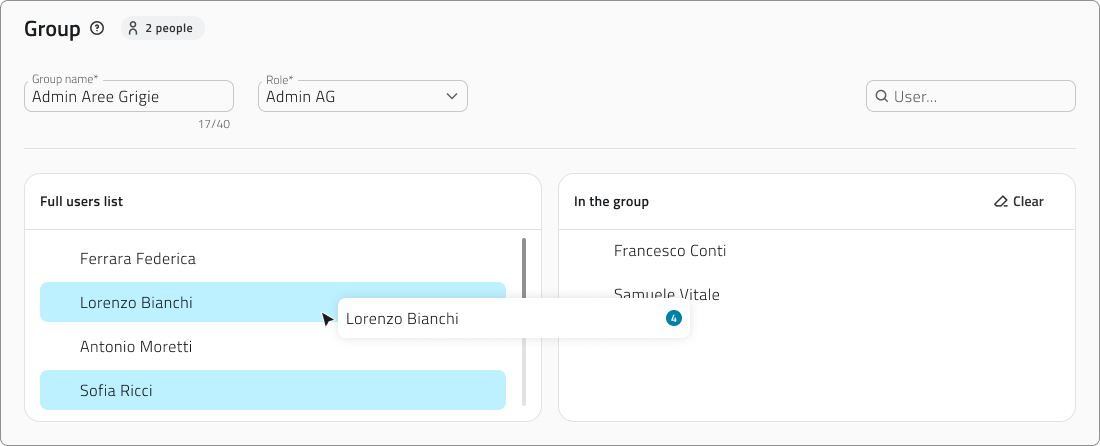The image size is (1100, 446).
Task: Click the Group name input field
Action: click(x=128, y=97)
